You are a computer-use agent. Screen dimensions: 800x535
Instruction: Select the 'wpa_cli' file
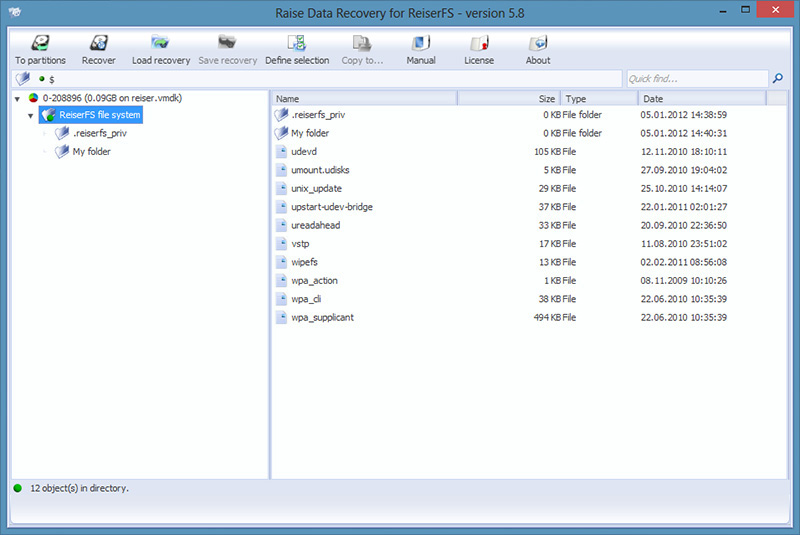tap(306, 299)
